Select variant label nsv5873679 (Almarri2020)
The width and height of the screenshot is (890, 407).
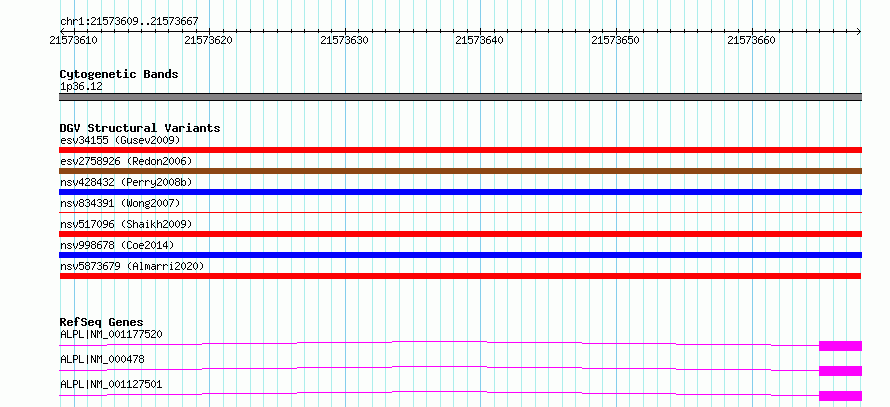132,266
